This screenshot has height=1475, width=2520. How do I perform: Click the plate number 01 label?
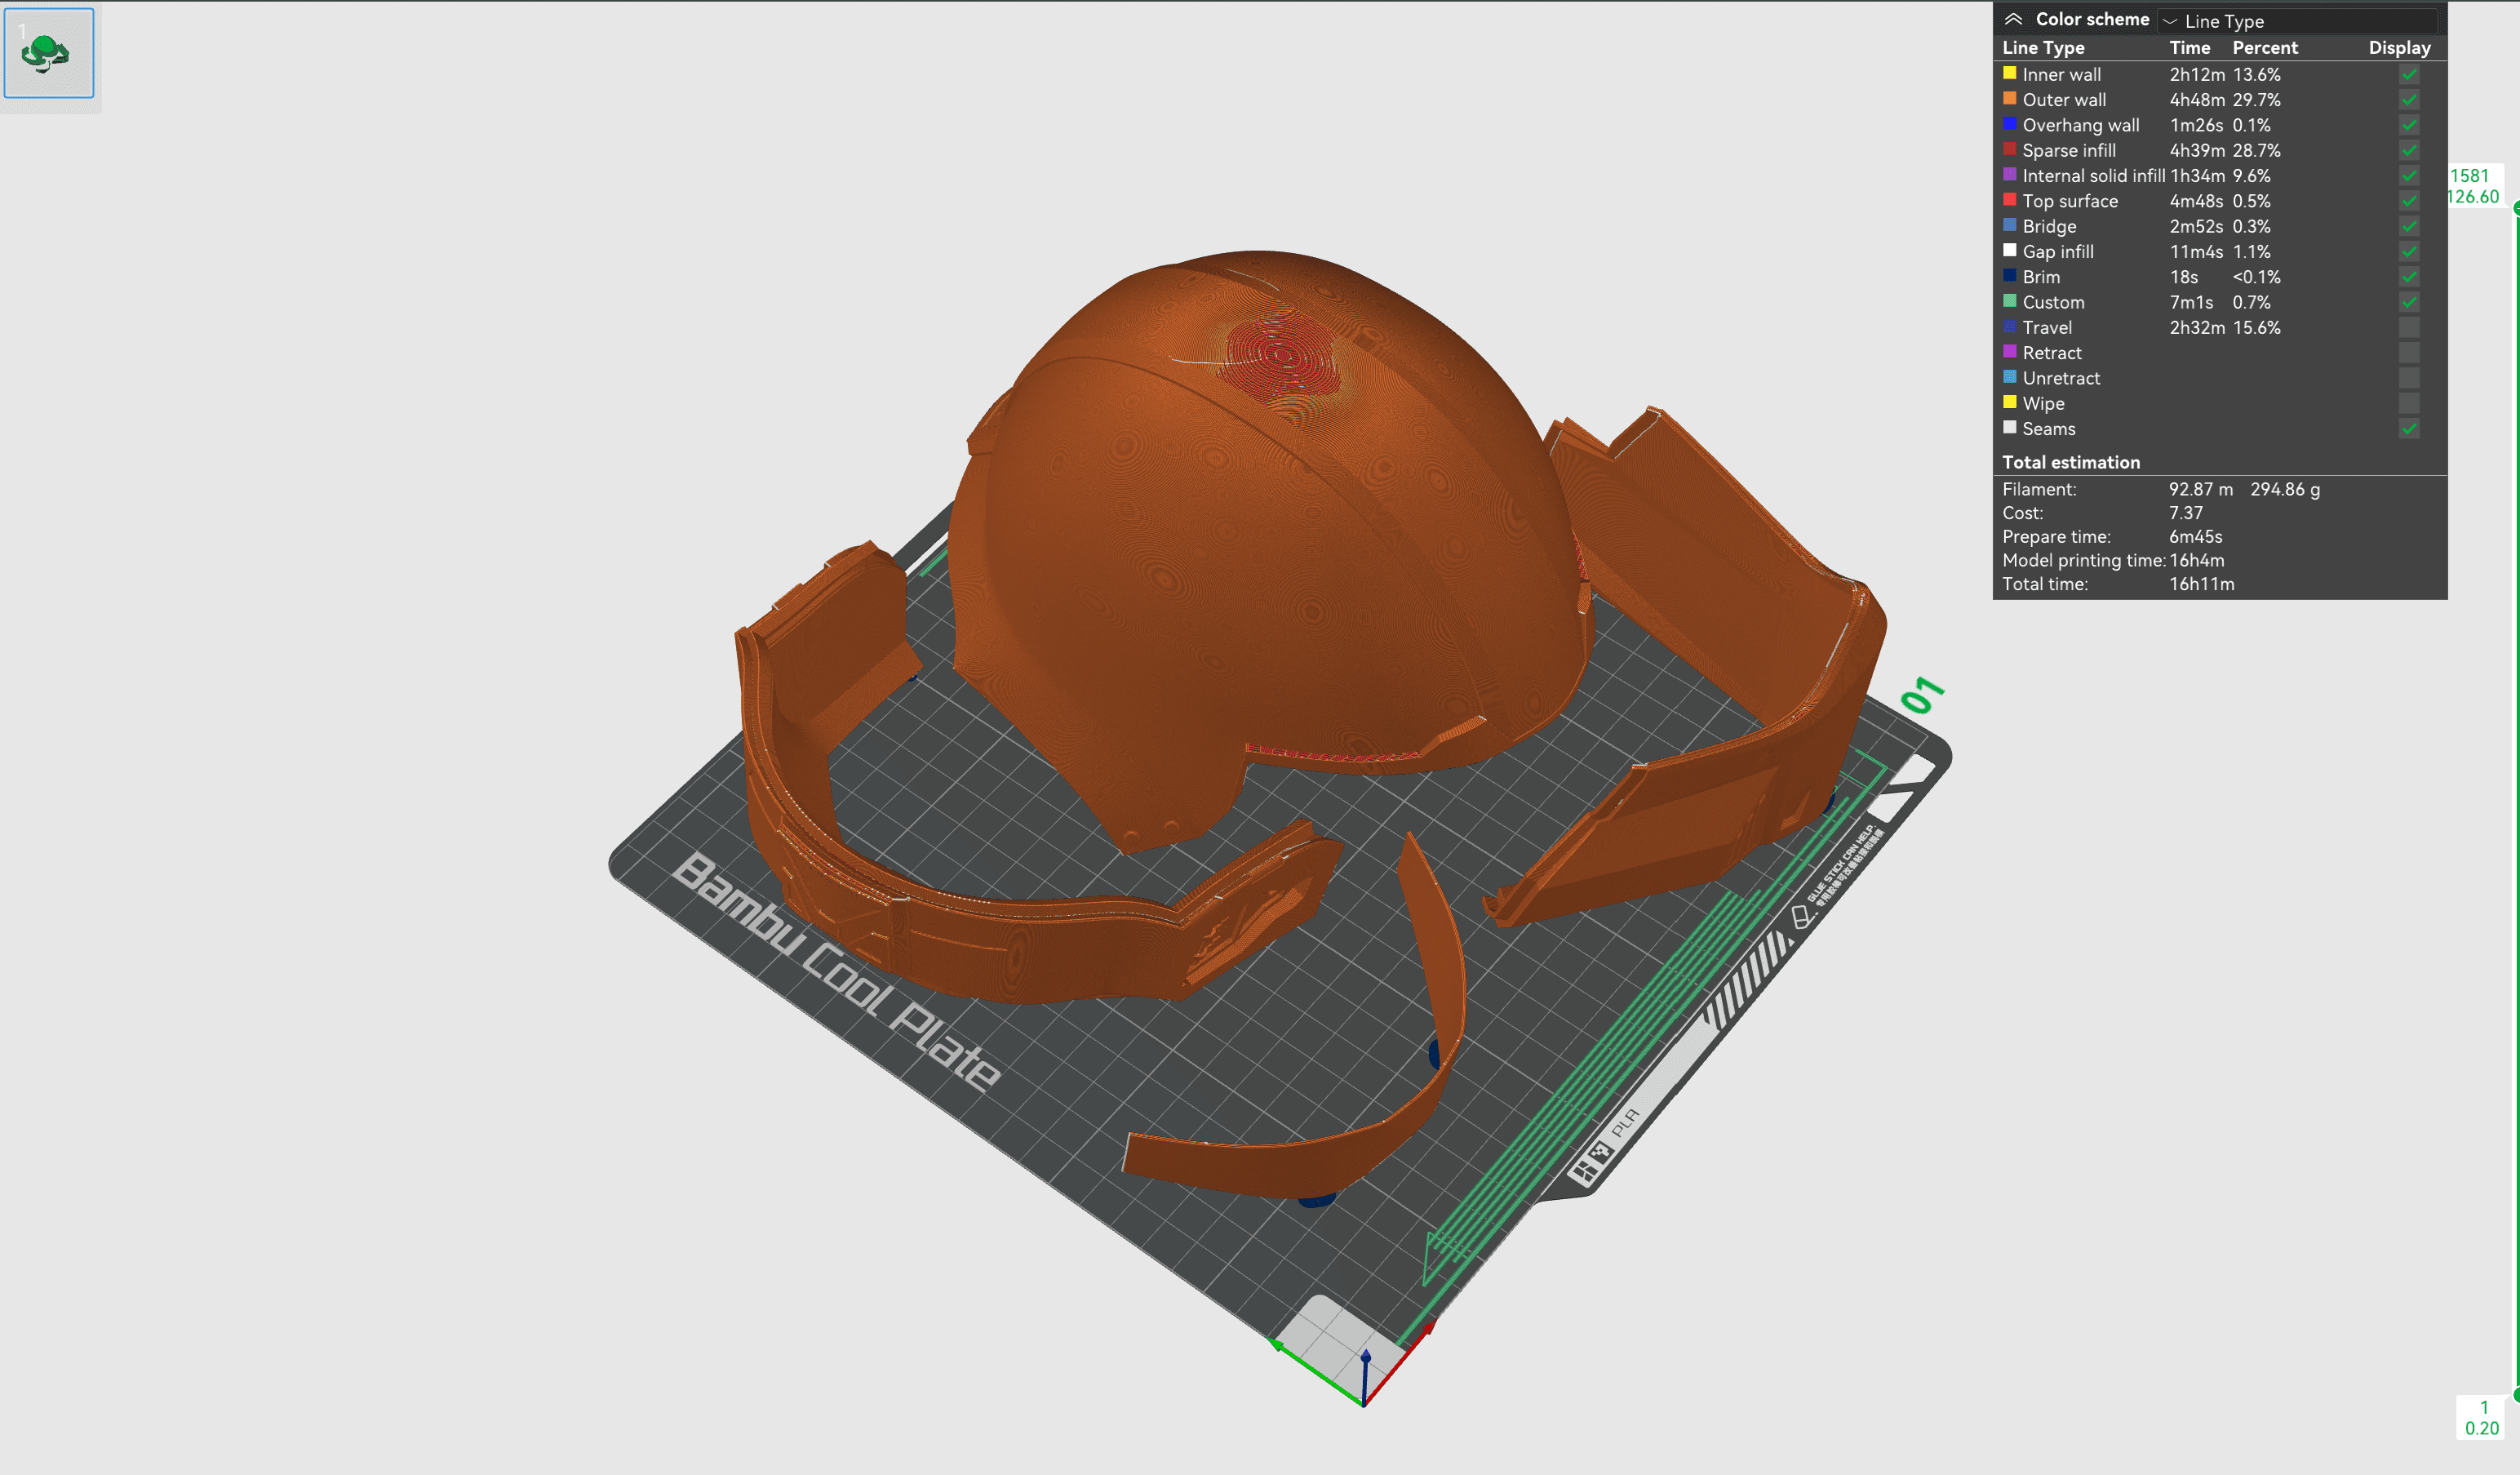[x=1921, y=695]
